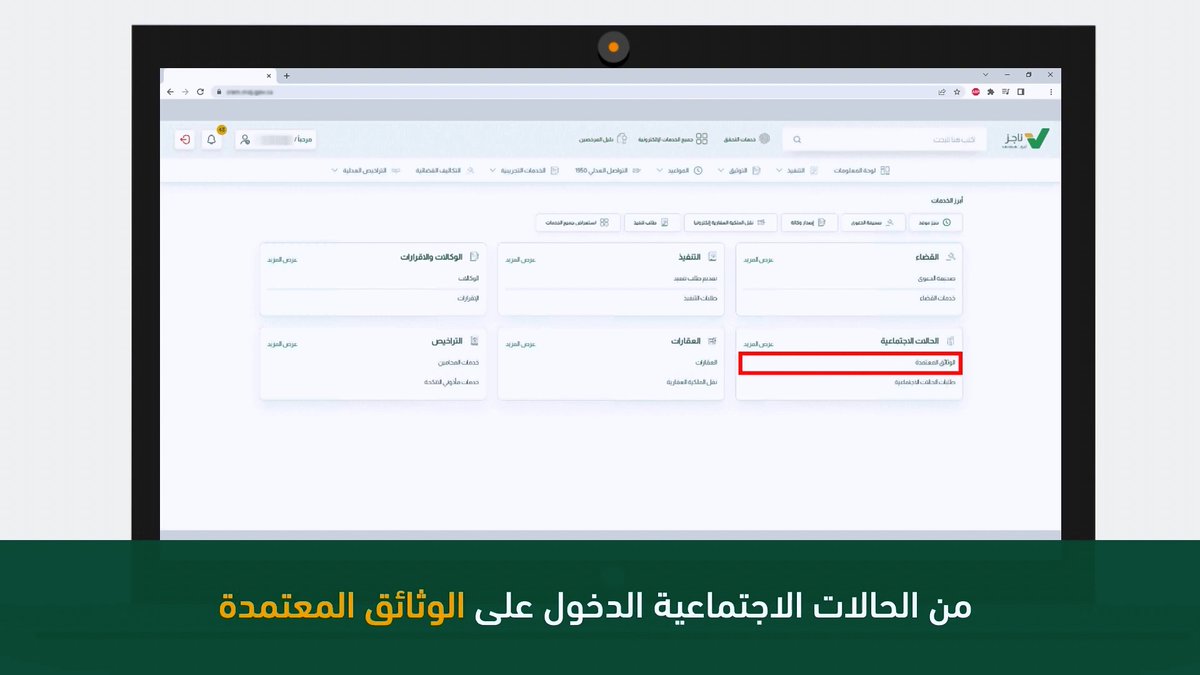Bookmark this page with the star icon

tap(957, 91)
